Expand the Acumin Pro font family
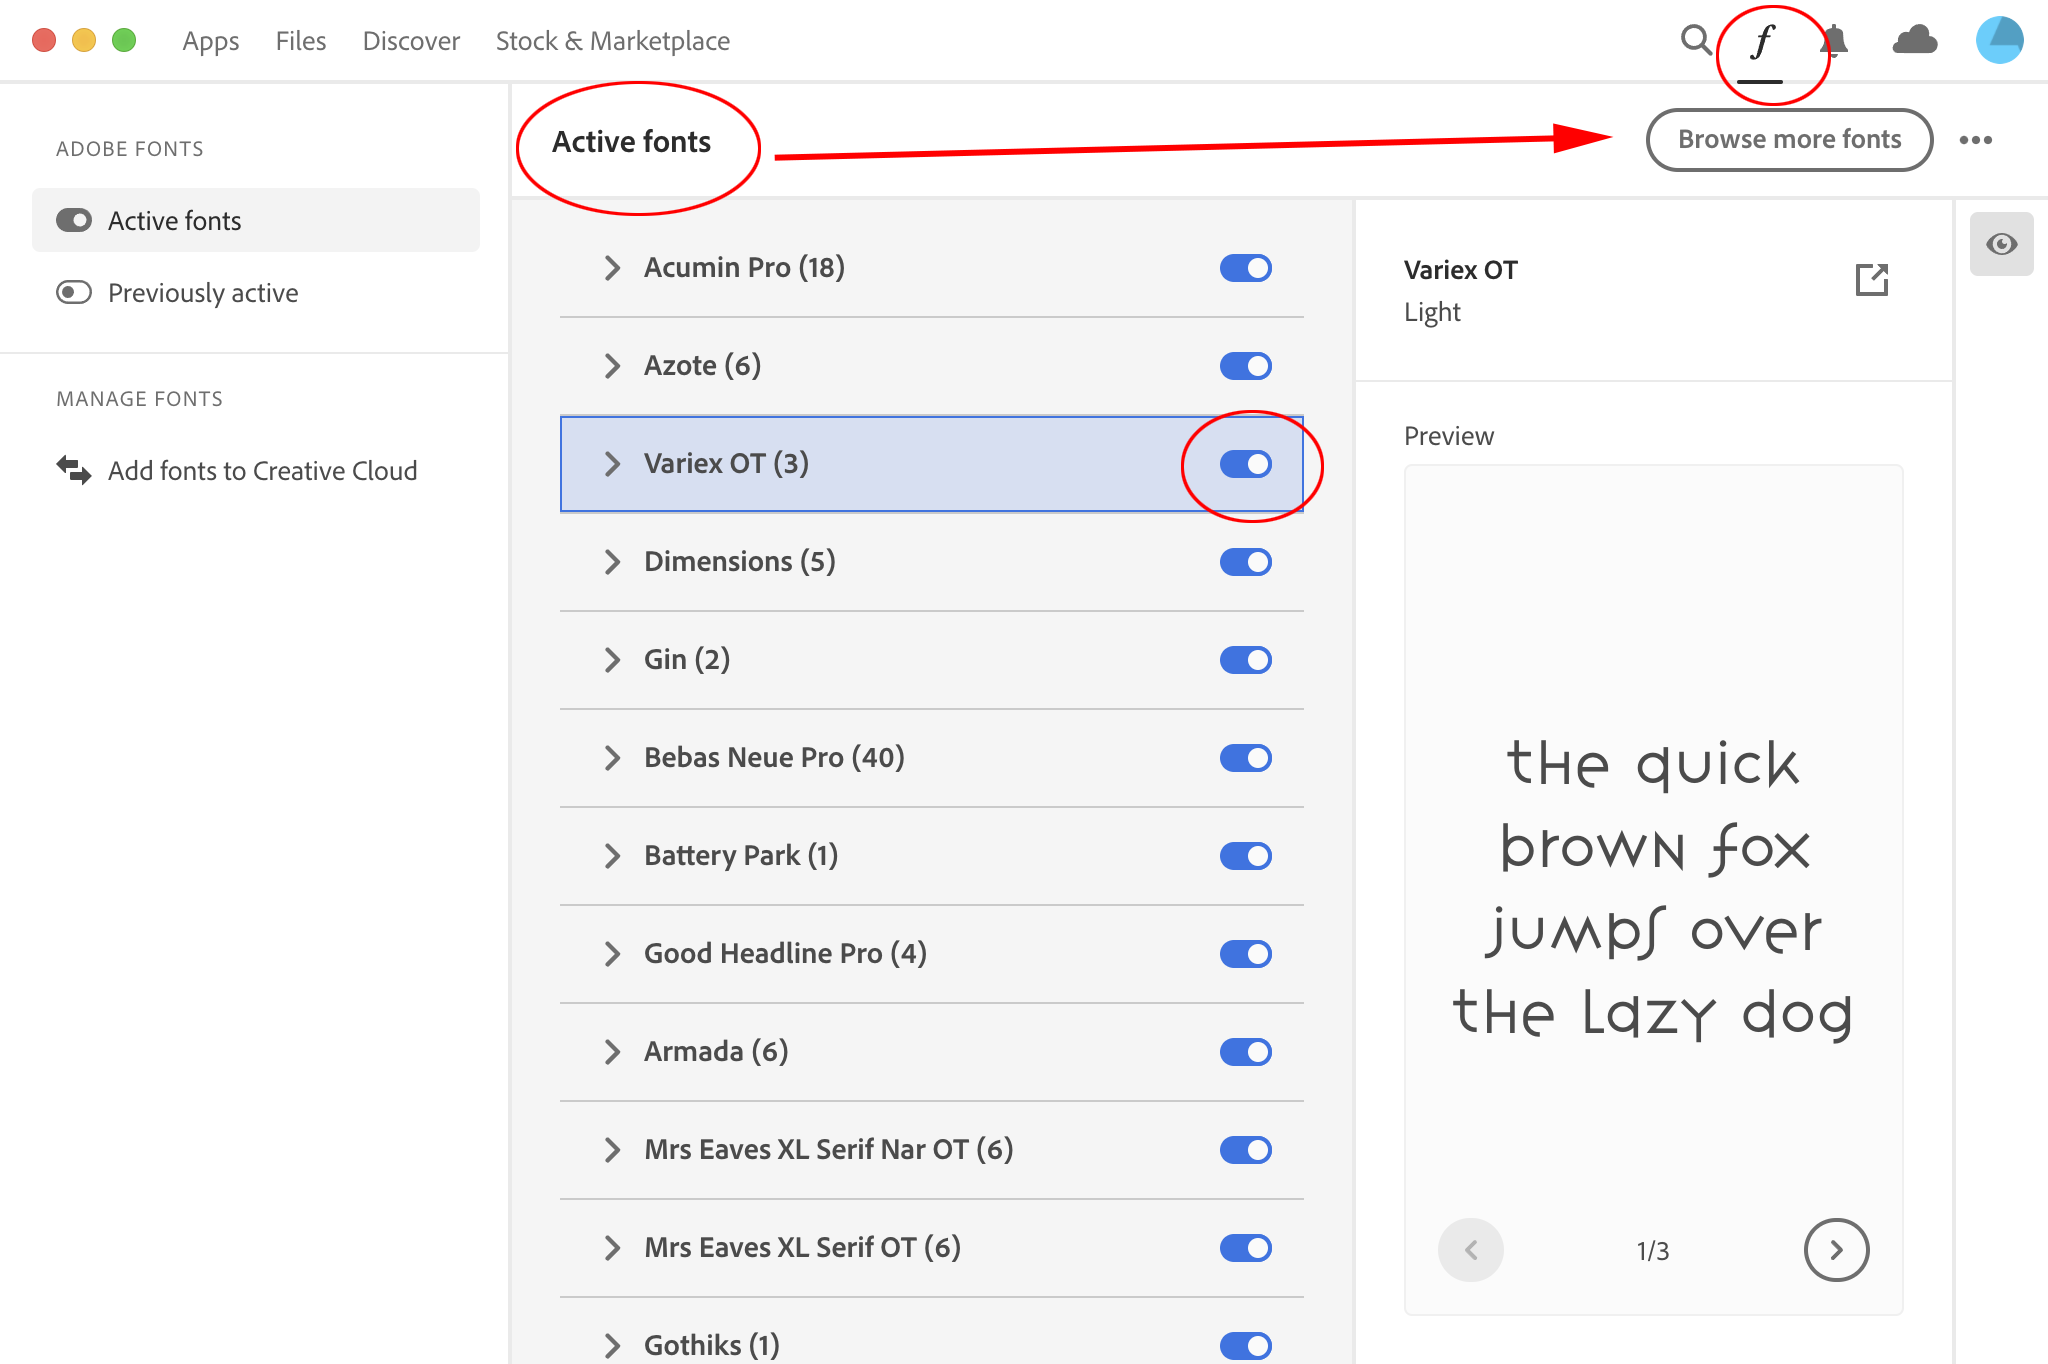 pyautogui.click(x=613, y=267)
